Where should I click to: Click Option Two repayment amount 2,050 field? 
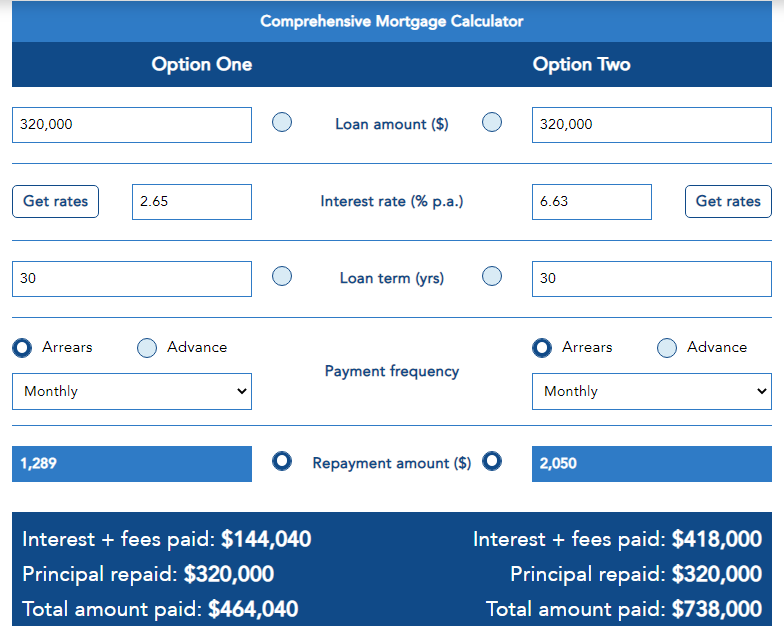click(x=652, y=464)
